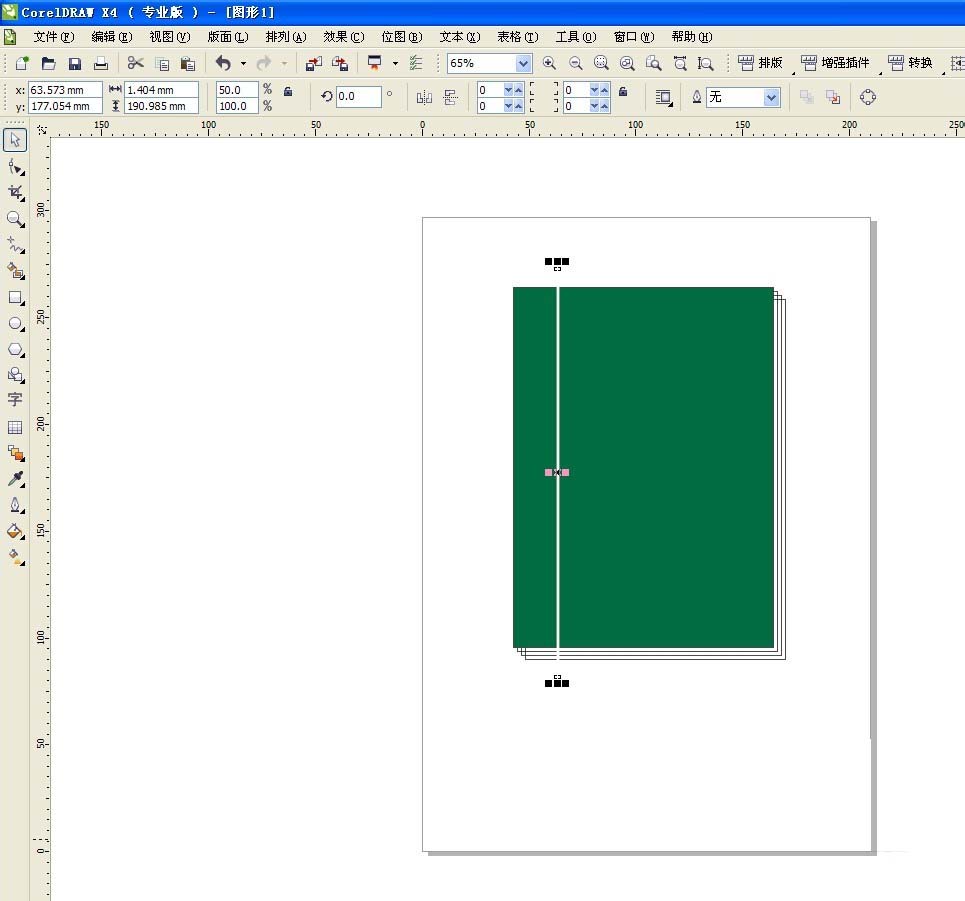Image resolution: width=965 pixels, height=901 pixels.
Task: Click the Import icon
Action: pos(314,63)
